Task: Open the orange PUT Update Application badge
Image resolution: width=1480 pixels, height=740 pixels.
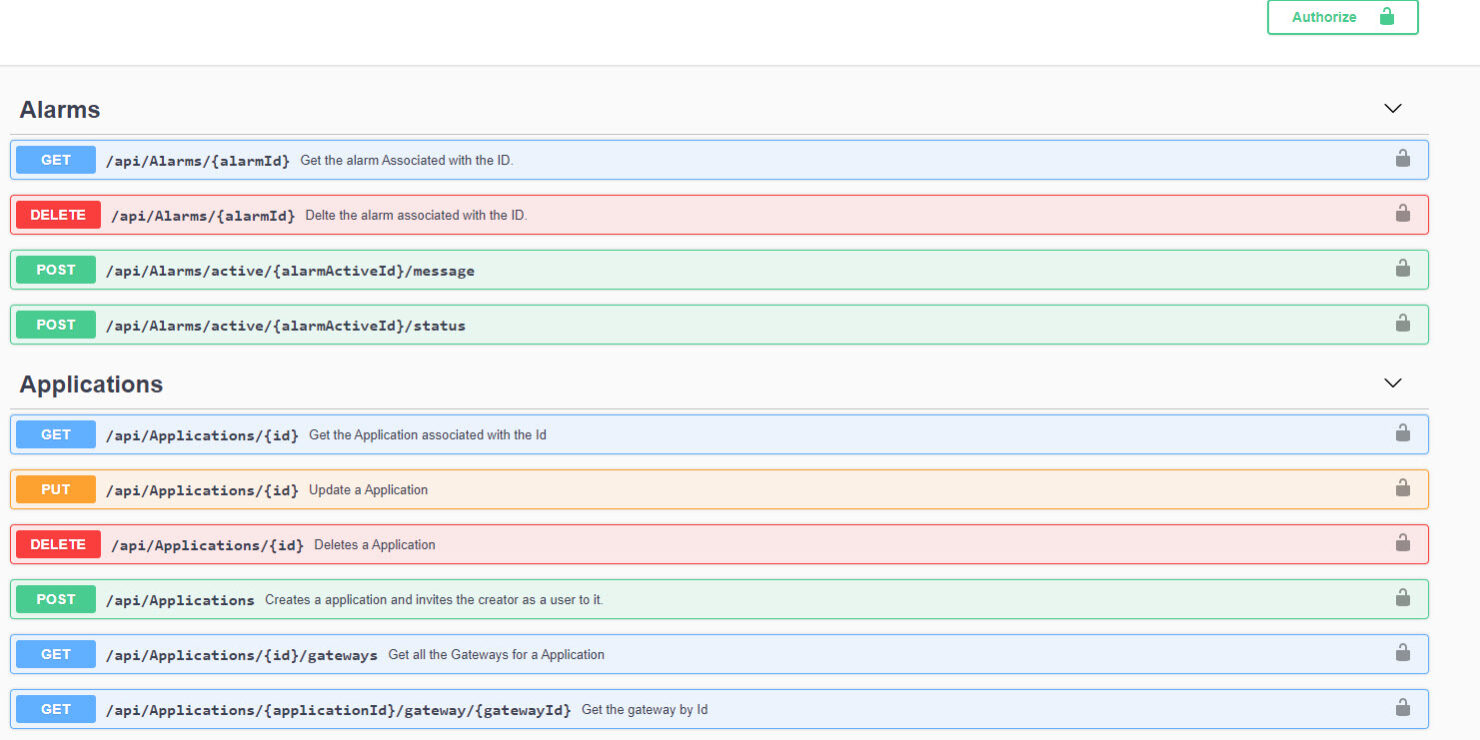Action: click(56, 490)
